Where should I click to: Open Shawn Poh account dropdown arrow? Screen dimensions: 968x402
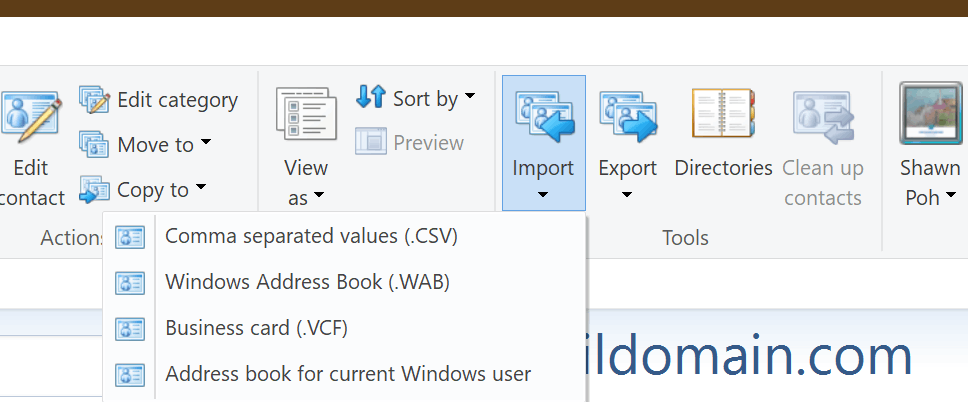pyautogui.click(x=951, y=195)
